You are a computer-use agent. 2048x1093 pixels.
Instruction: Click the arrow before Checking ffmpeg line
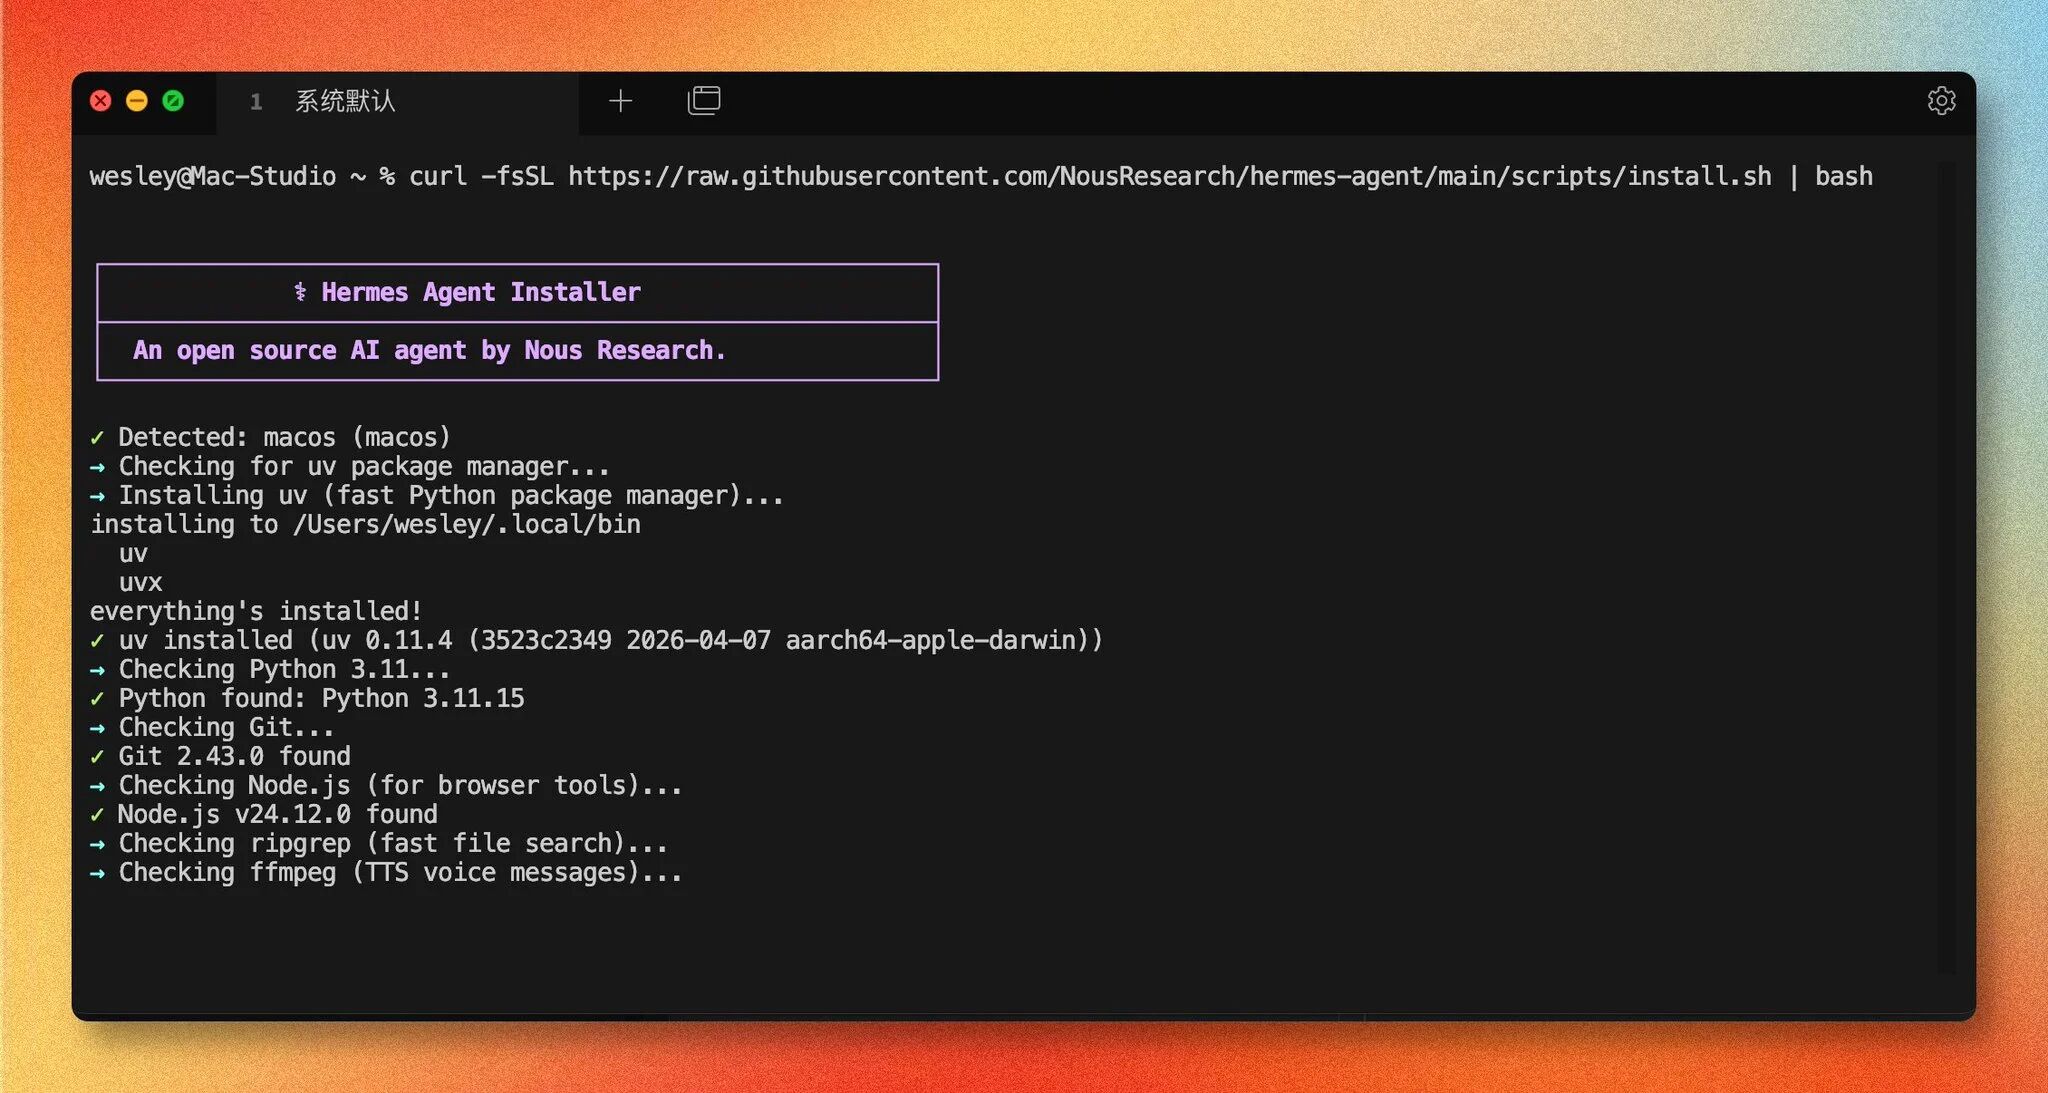[x=97, y=873]
